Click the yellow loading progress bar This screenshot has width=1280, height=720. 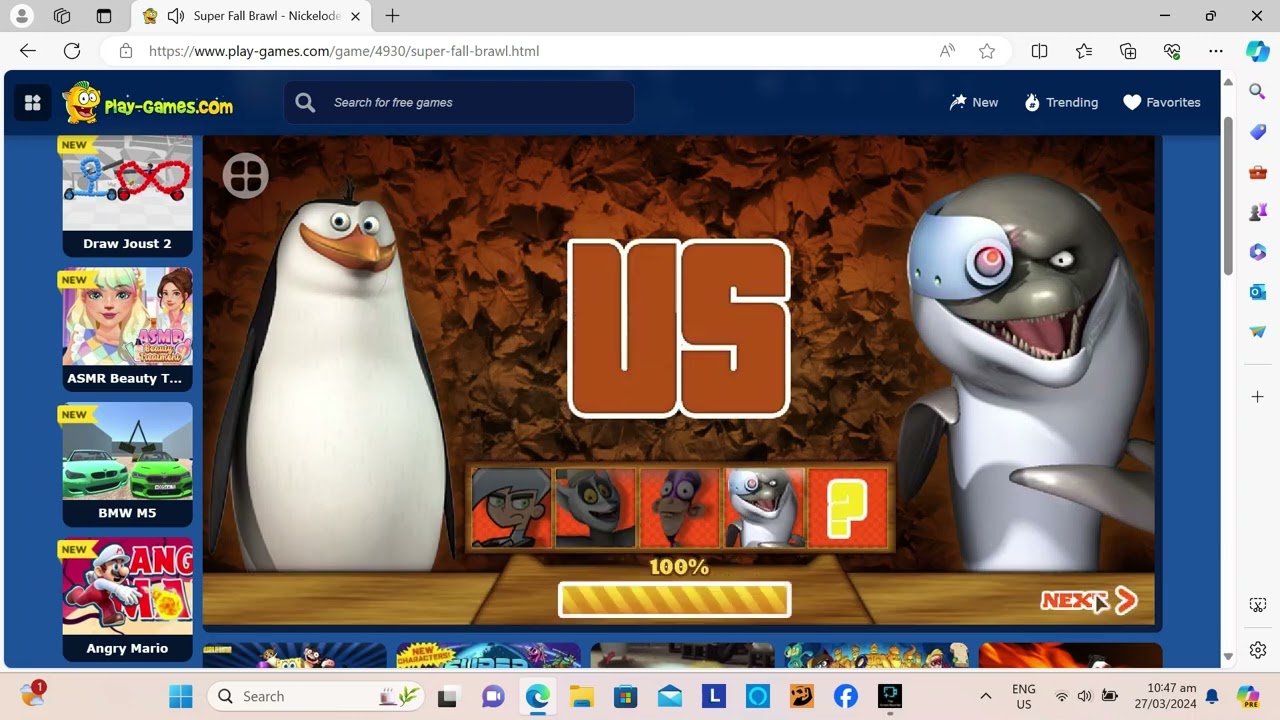[675, 600]
